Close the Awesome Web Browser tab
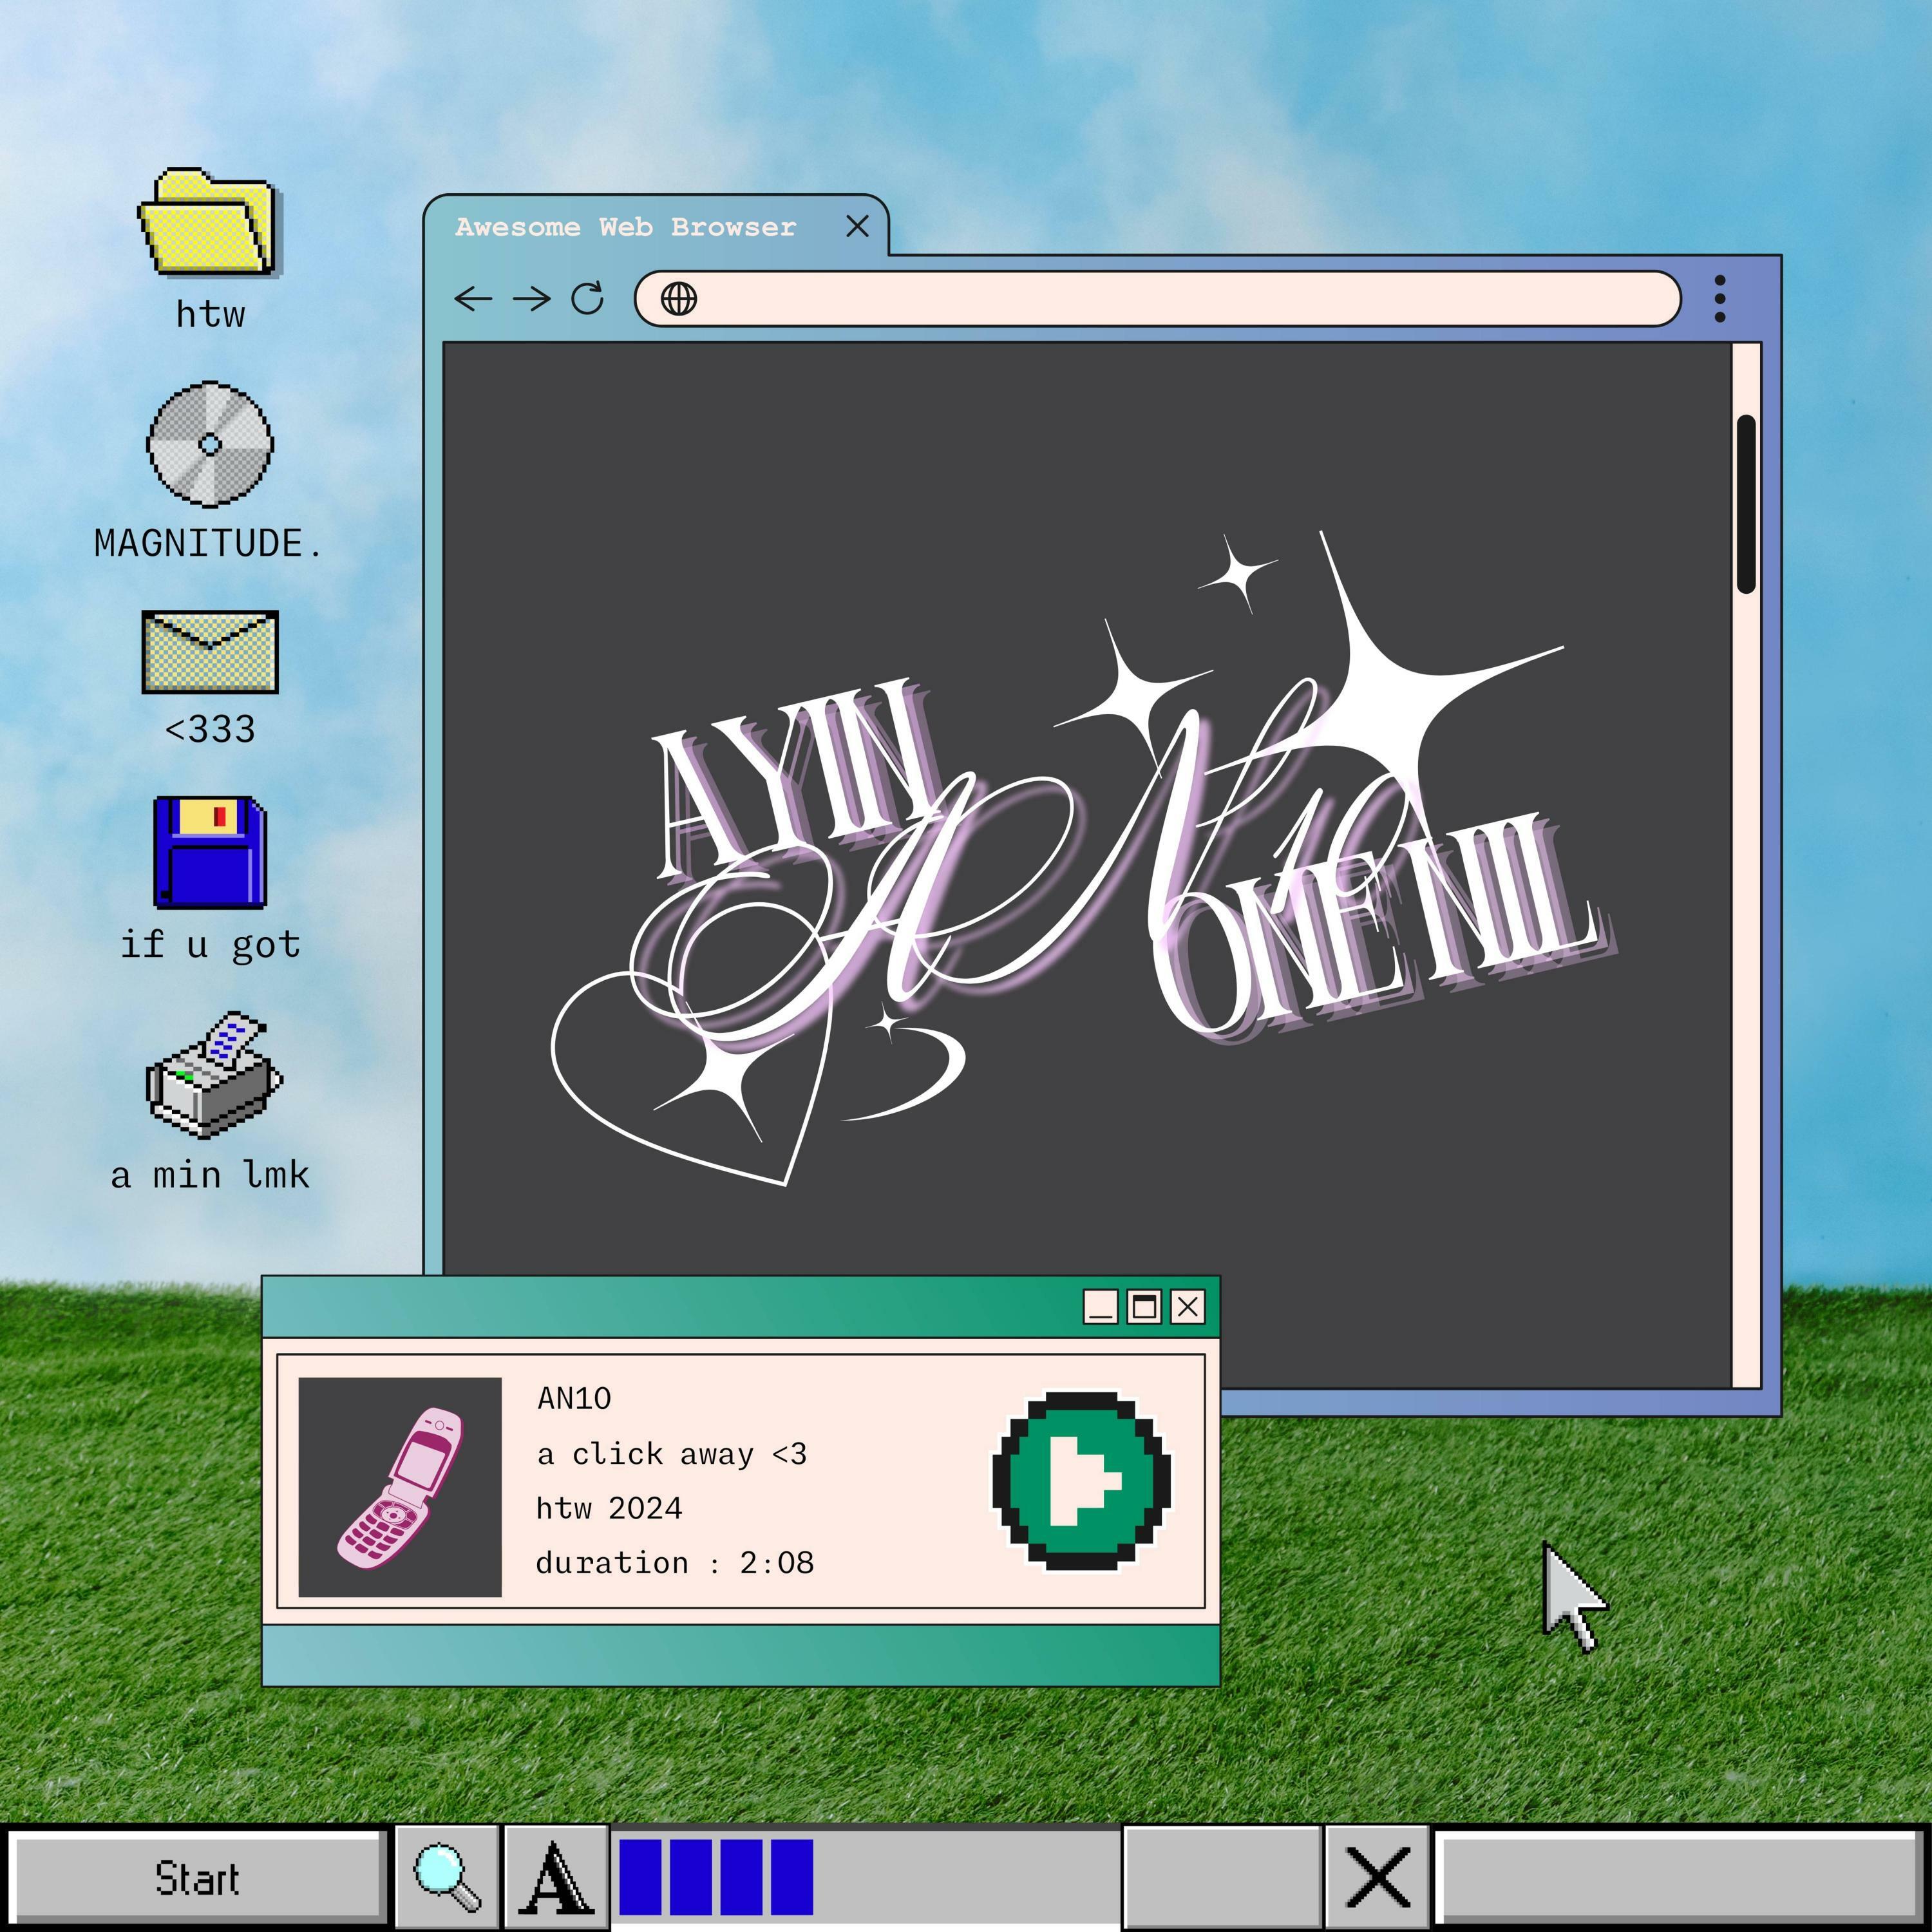The image size is (1932, 1932). tap(857, 227)
